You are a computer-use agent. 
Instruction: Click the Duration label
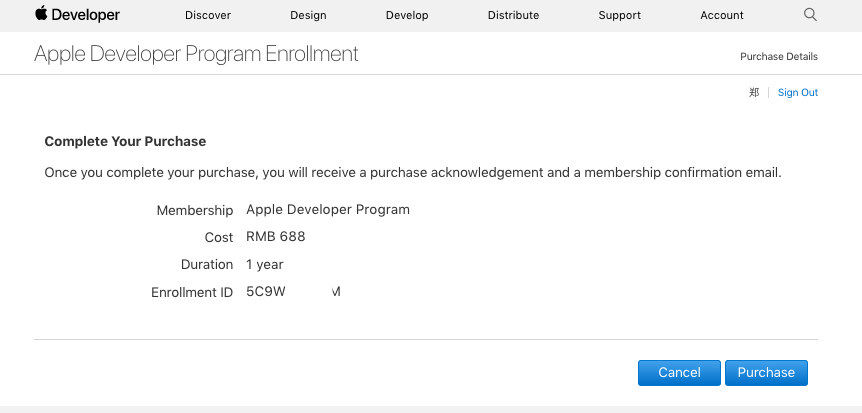click(207, 265)
